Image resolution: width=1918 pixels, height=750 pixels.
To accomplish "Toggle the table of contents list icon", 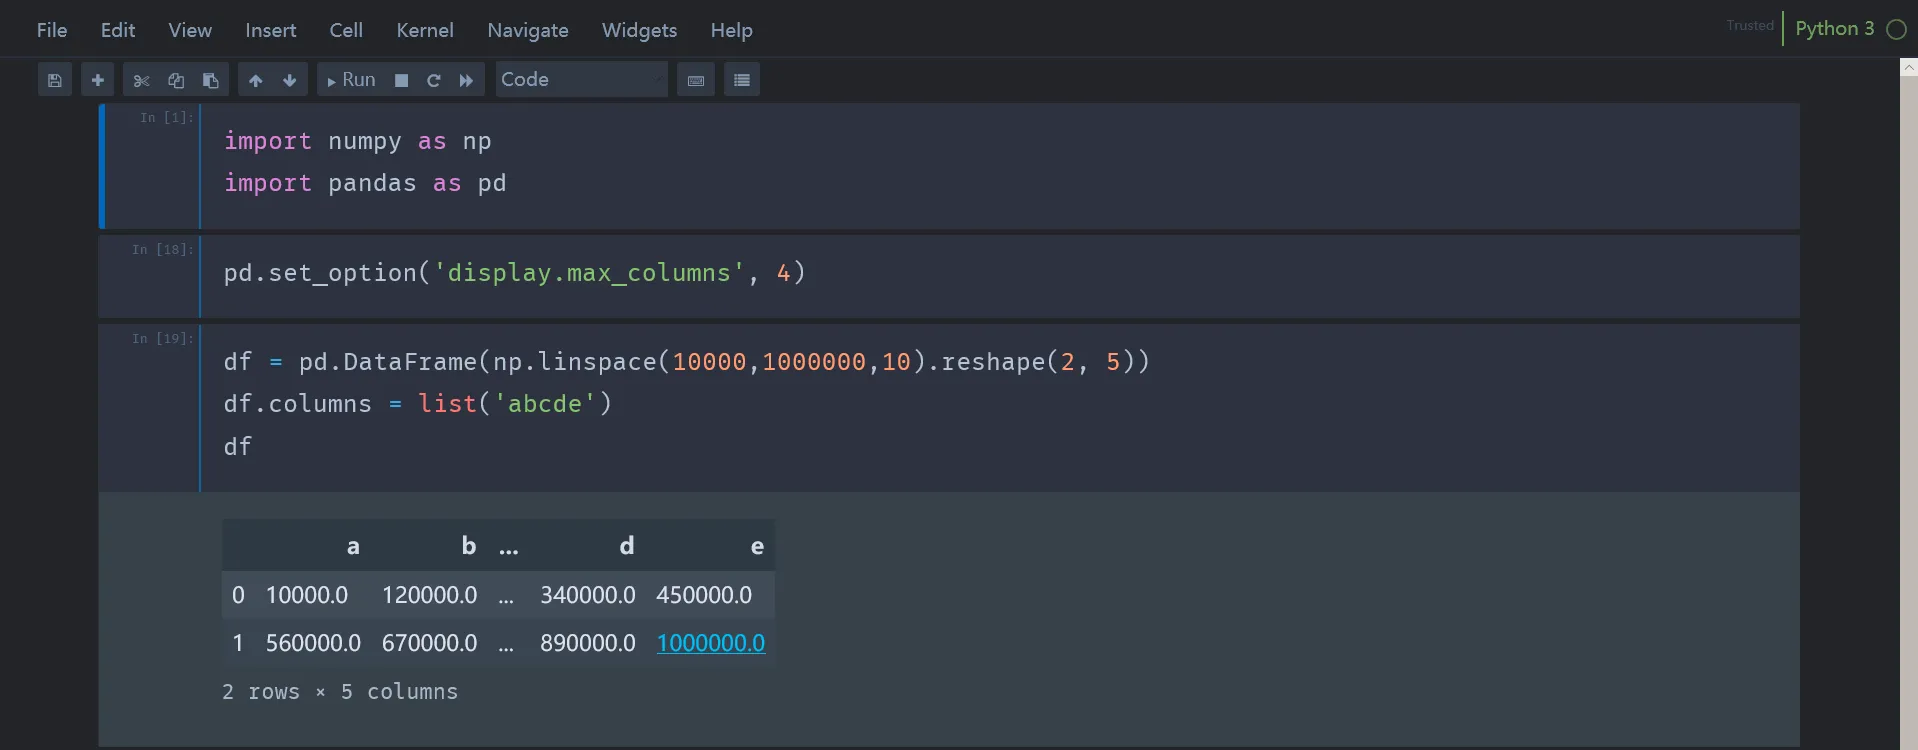I will 741,80.
